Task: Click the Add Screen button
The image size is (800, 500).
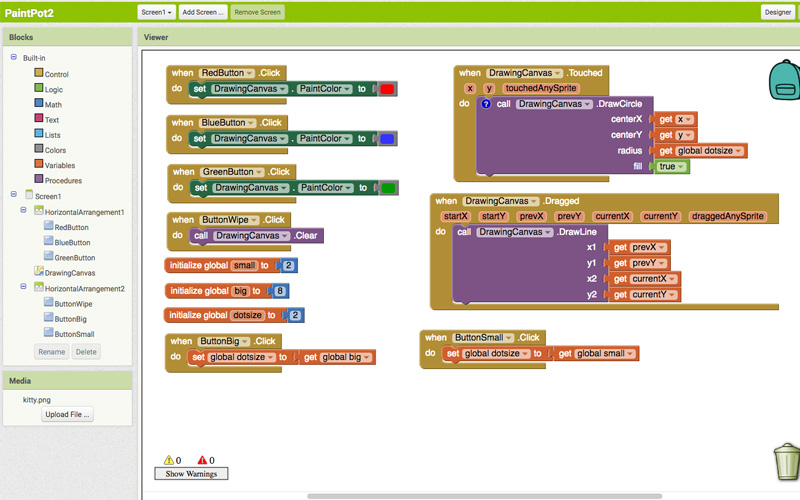Action: click(x=203, y=12)
